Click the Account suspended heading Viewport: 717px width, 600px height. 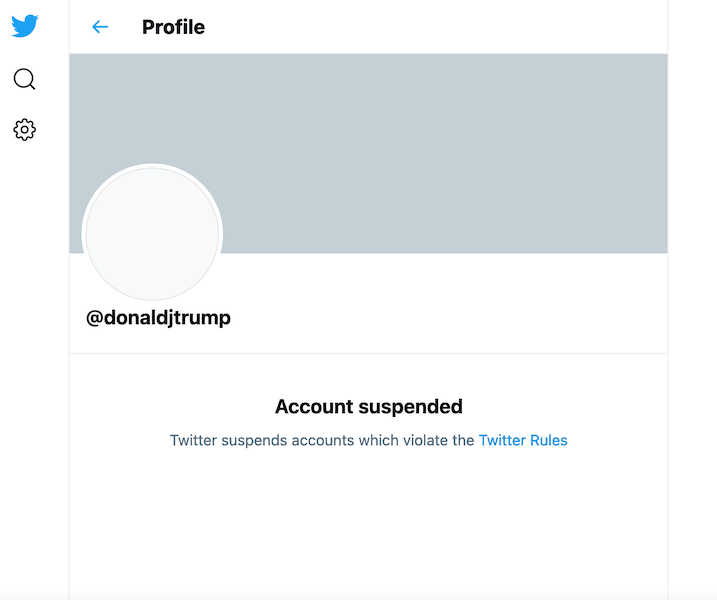[369, 407]
